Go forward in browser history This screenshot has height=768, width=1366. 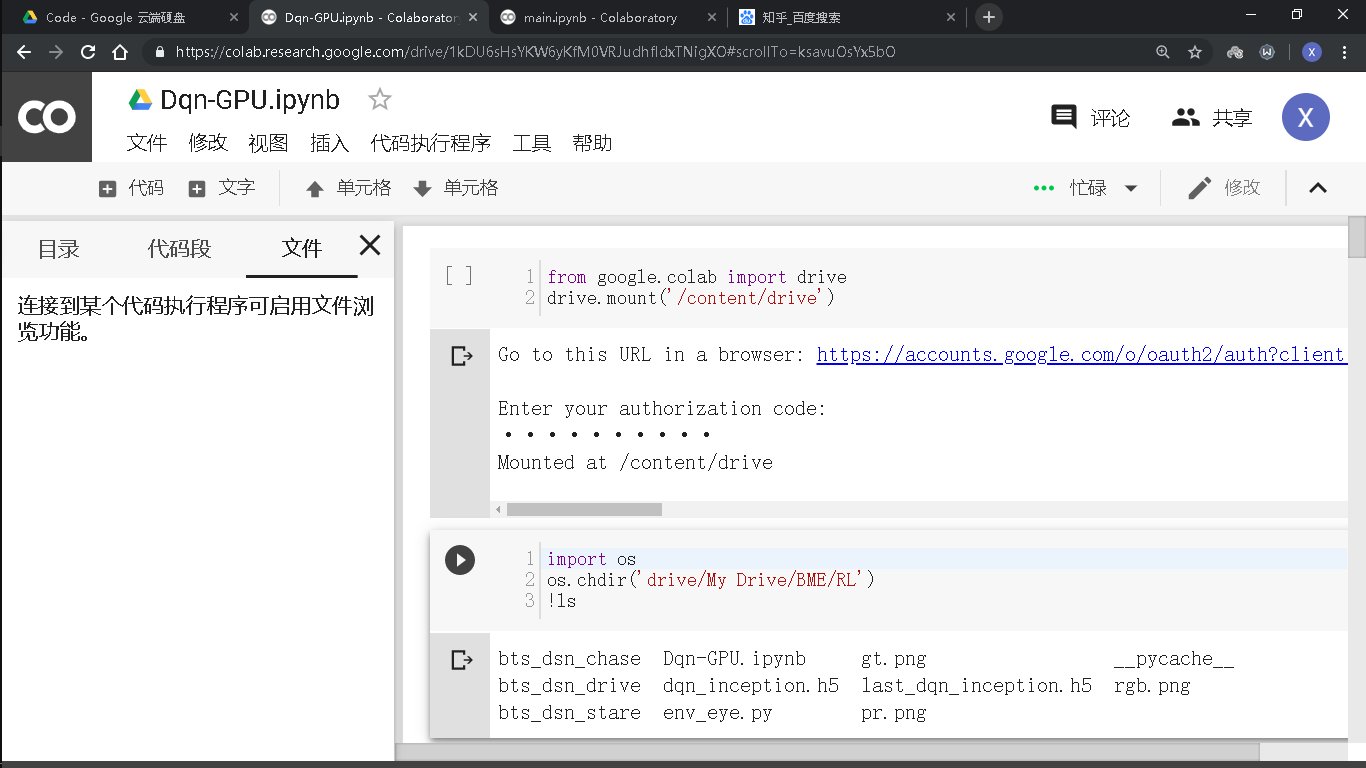coord(56,52)
